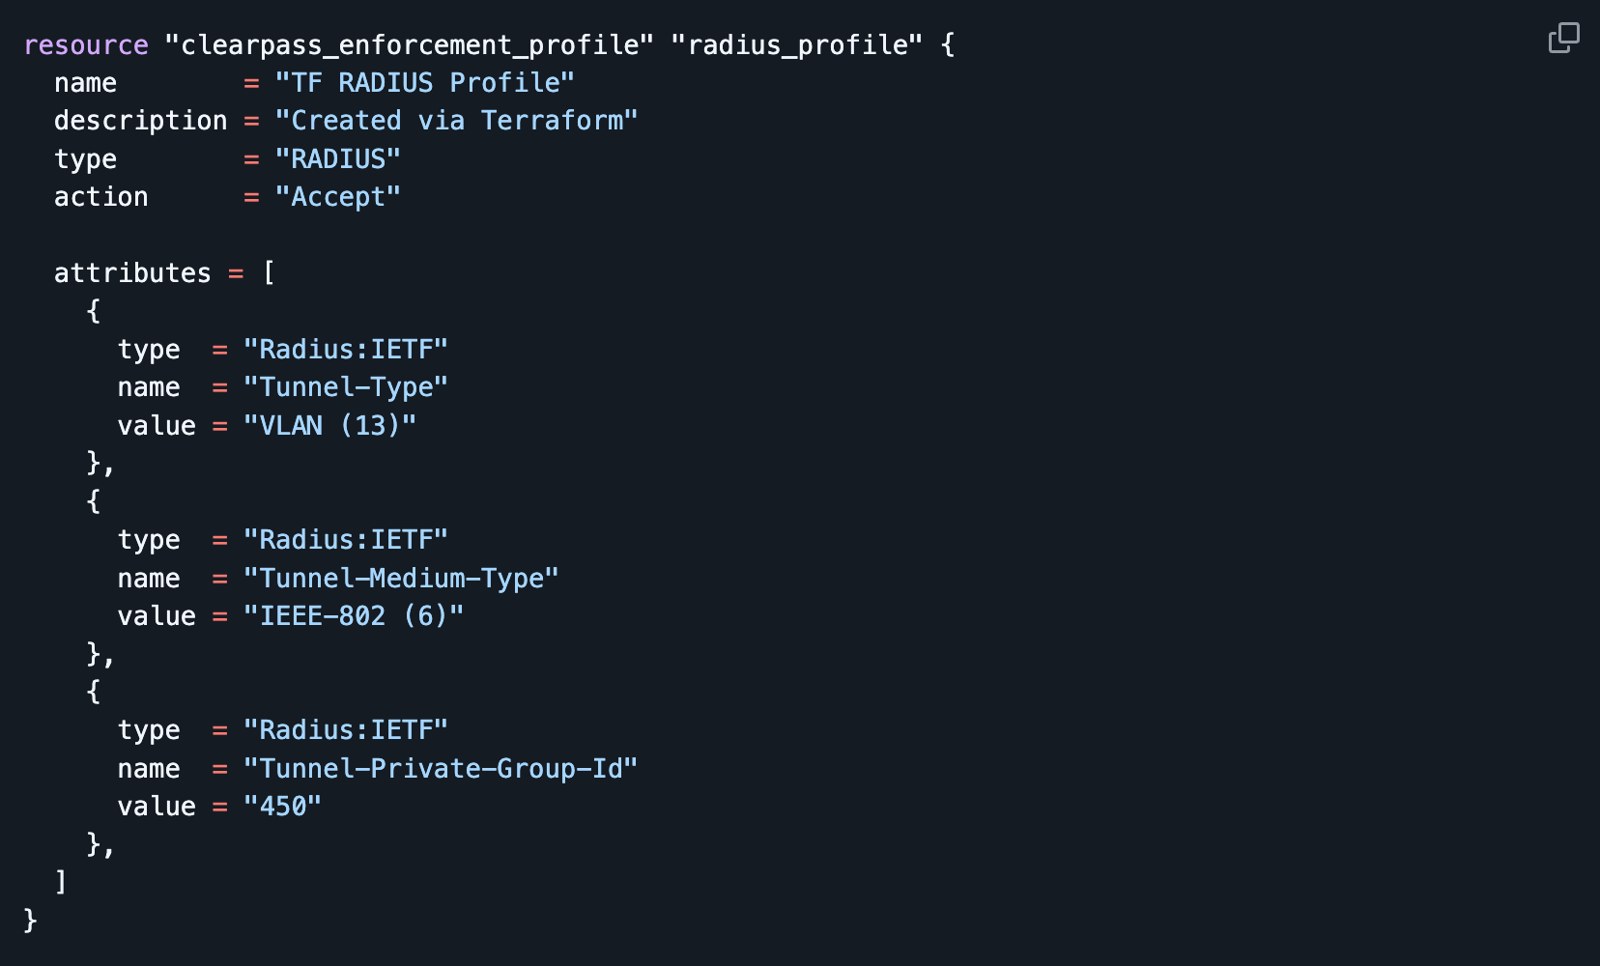Click the "RADIUS" type value

tap(338, 159)
